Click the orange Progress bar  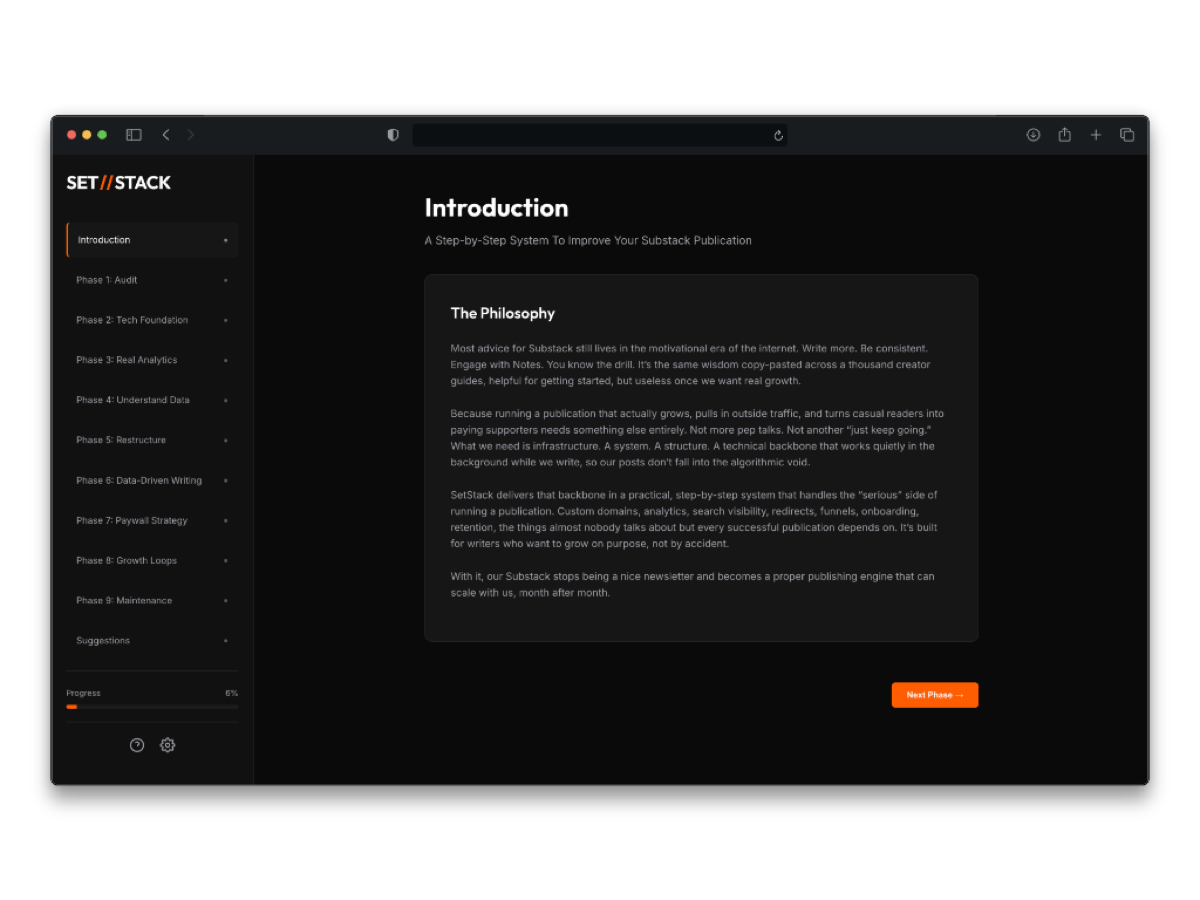tap(71, 706)
